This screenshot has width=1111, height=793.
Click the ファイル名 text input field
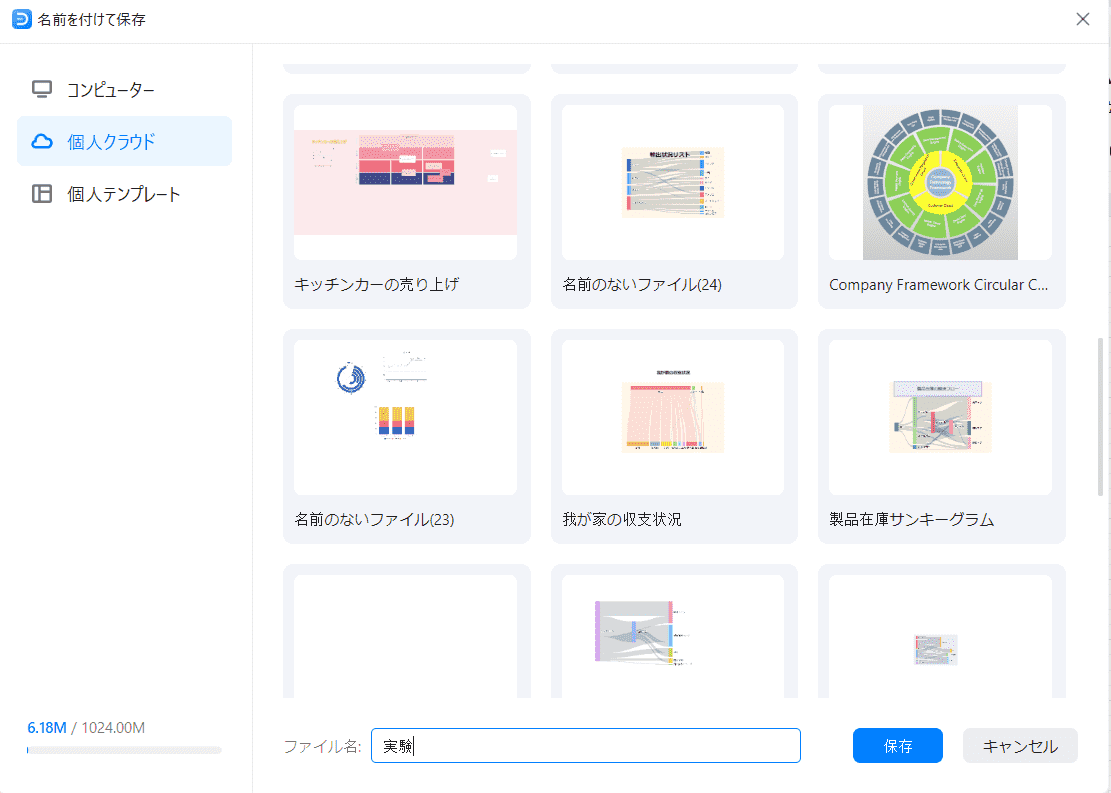585,746
